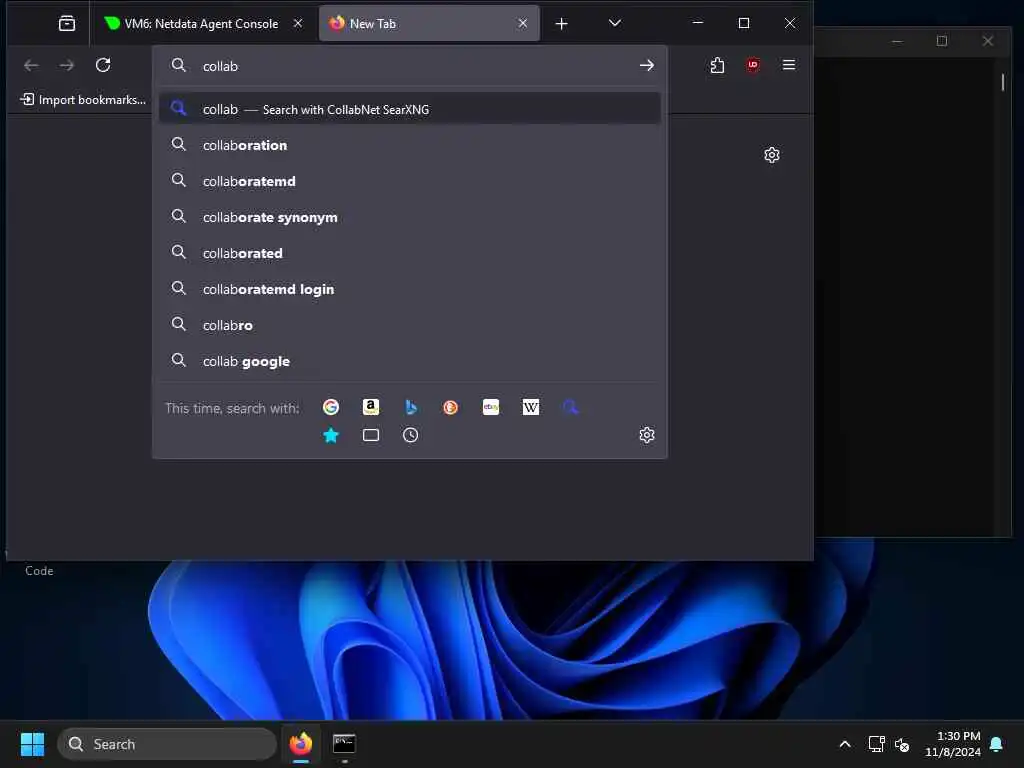Search this time with DuckDuckGo

click(x=451, y=408)
